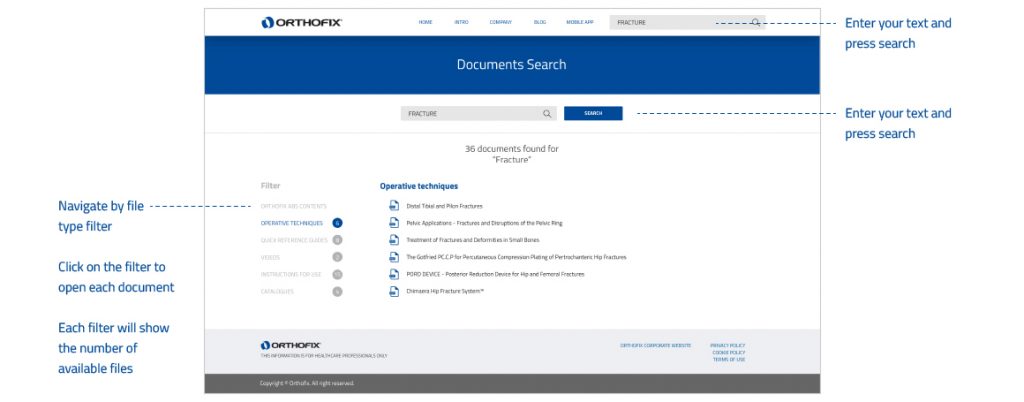Open the INTRO navigation item
This screenshot has width=1024, height=402.
click(461, 22)
